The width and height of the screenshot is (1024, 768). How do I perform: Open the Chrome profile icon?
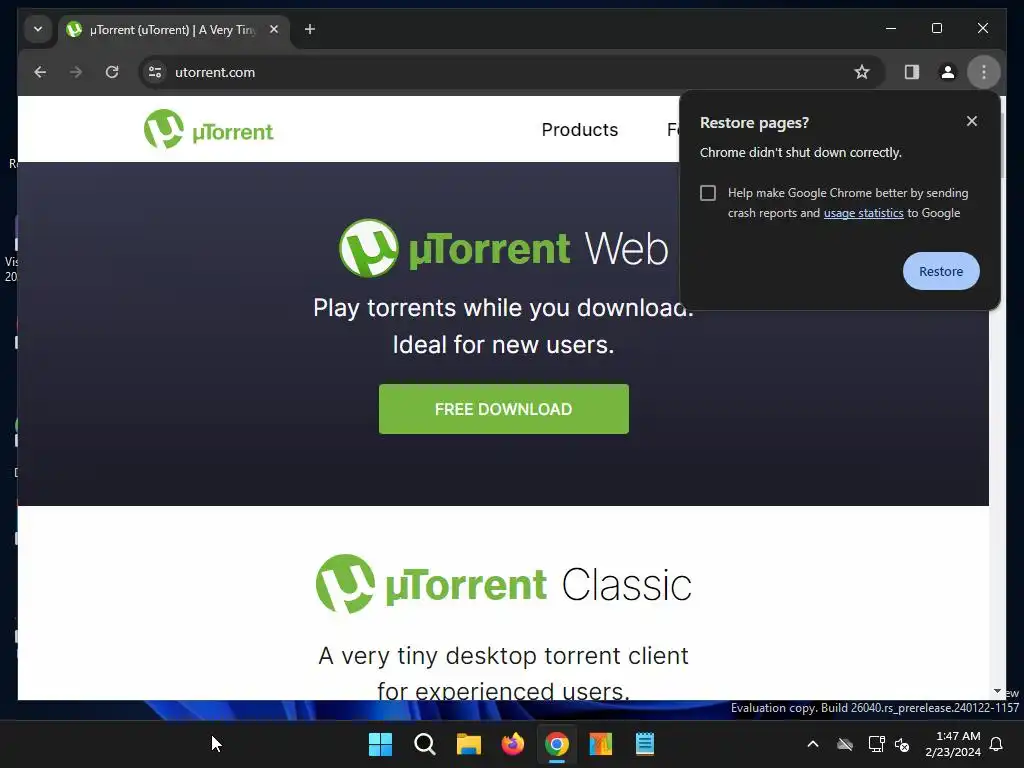(x=948, y=72)
